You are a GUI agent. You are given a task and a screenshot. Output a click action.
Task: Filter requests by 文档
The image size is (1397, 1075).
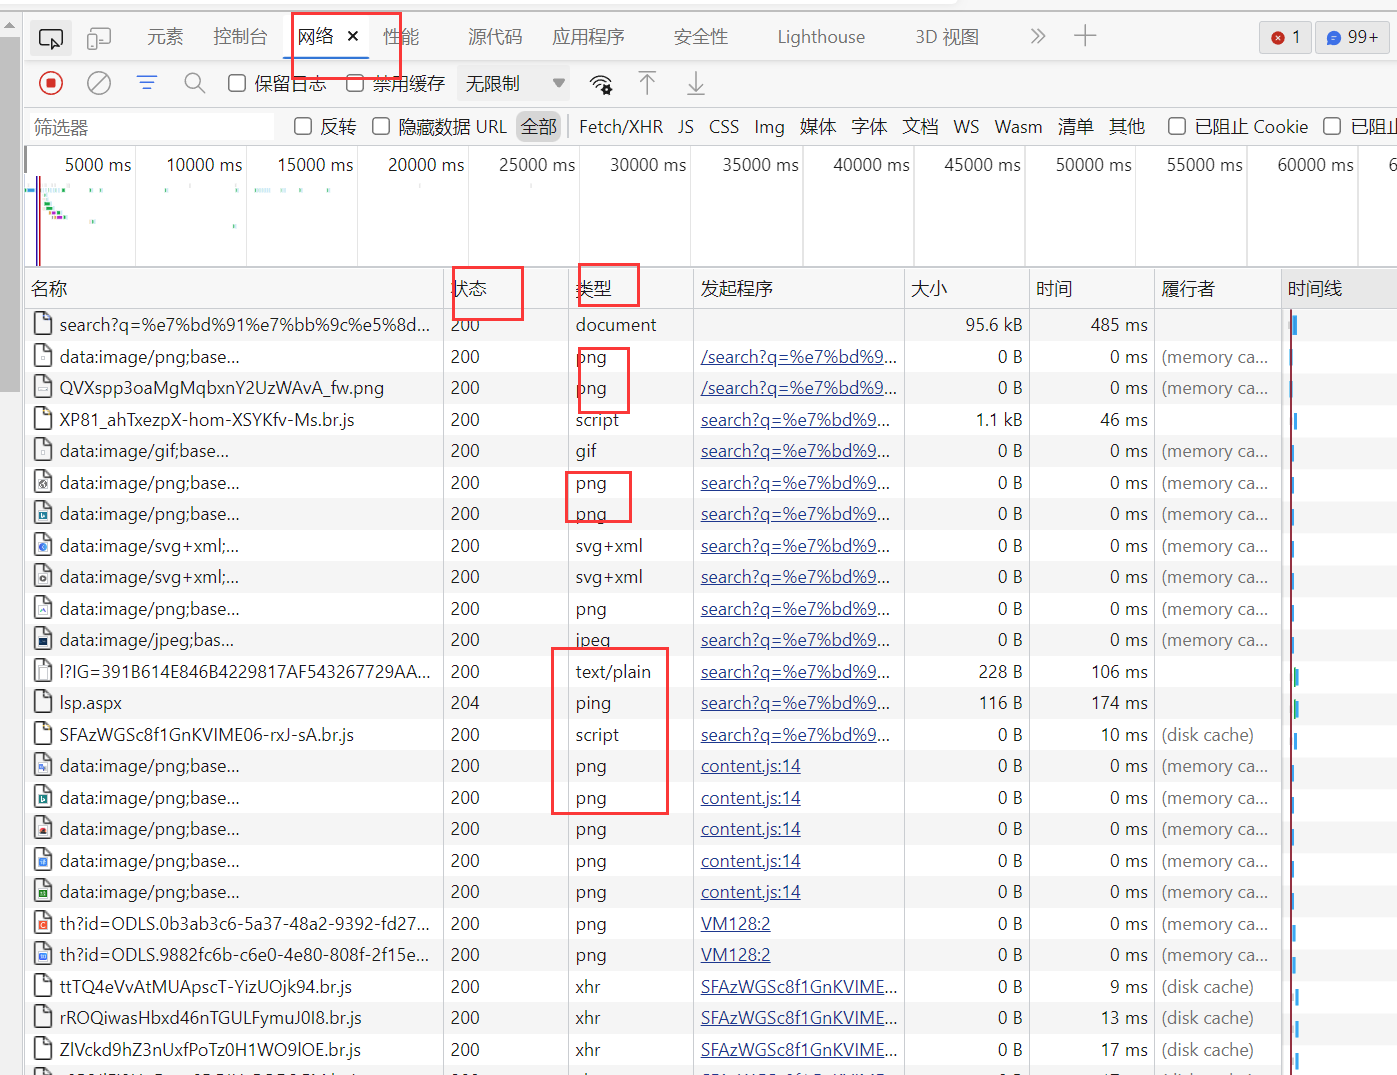pos(920,127)
